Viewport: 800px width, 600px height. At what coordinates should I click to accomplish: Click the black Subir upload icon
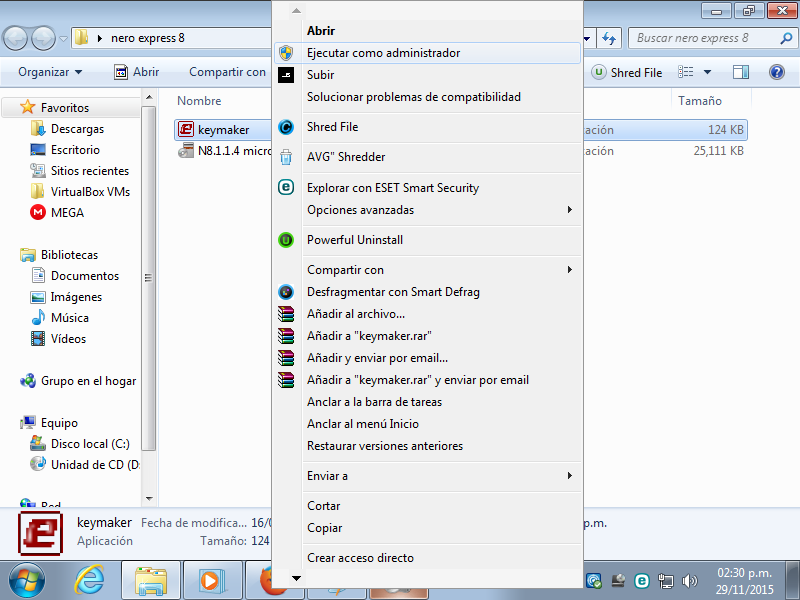[286, 74]
